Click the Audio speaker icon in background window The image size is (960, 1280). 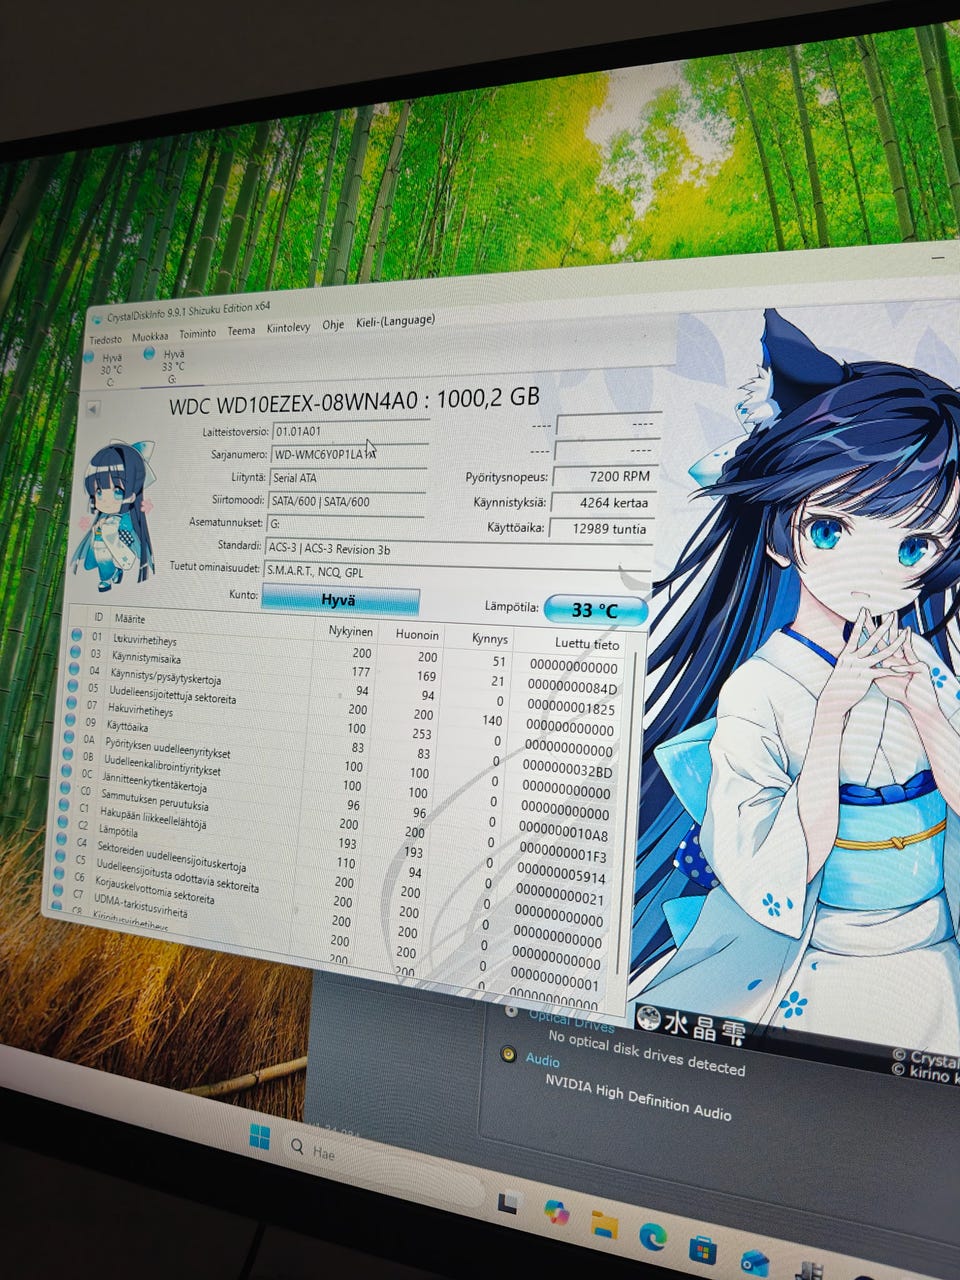pyautogui.click(x=508, y=1054)
